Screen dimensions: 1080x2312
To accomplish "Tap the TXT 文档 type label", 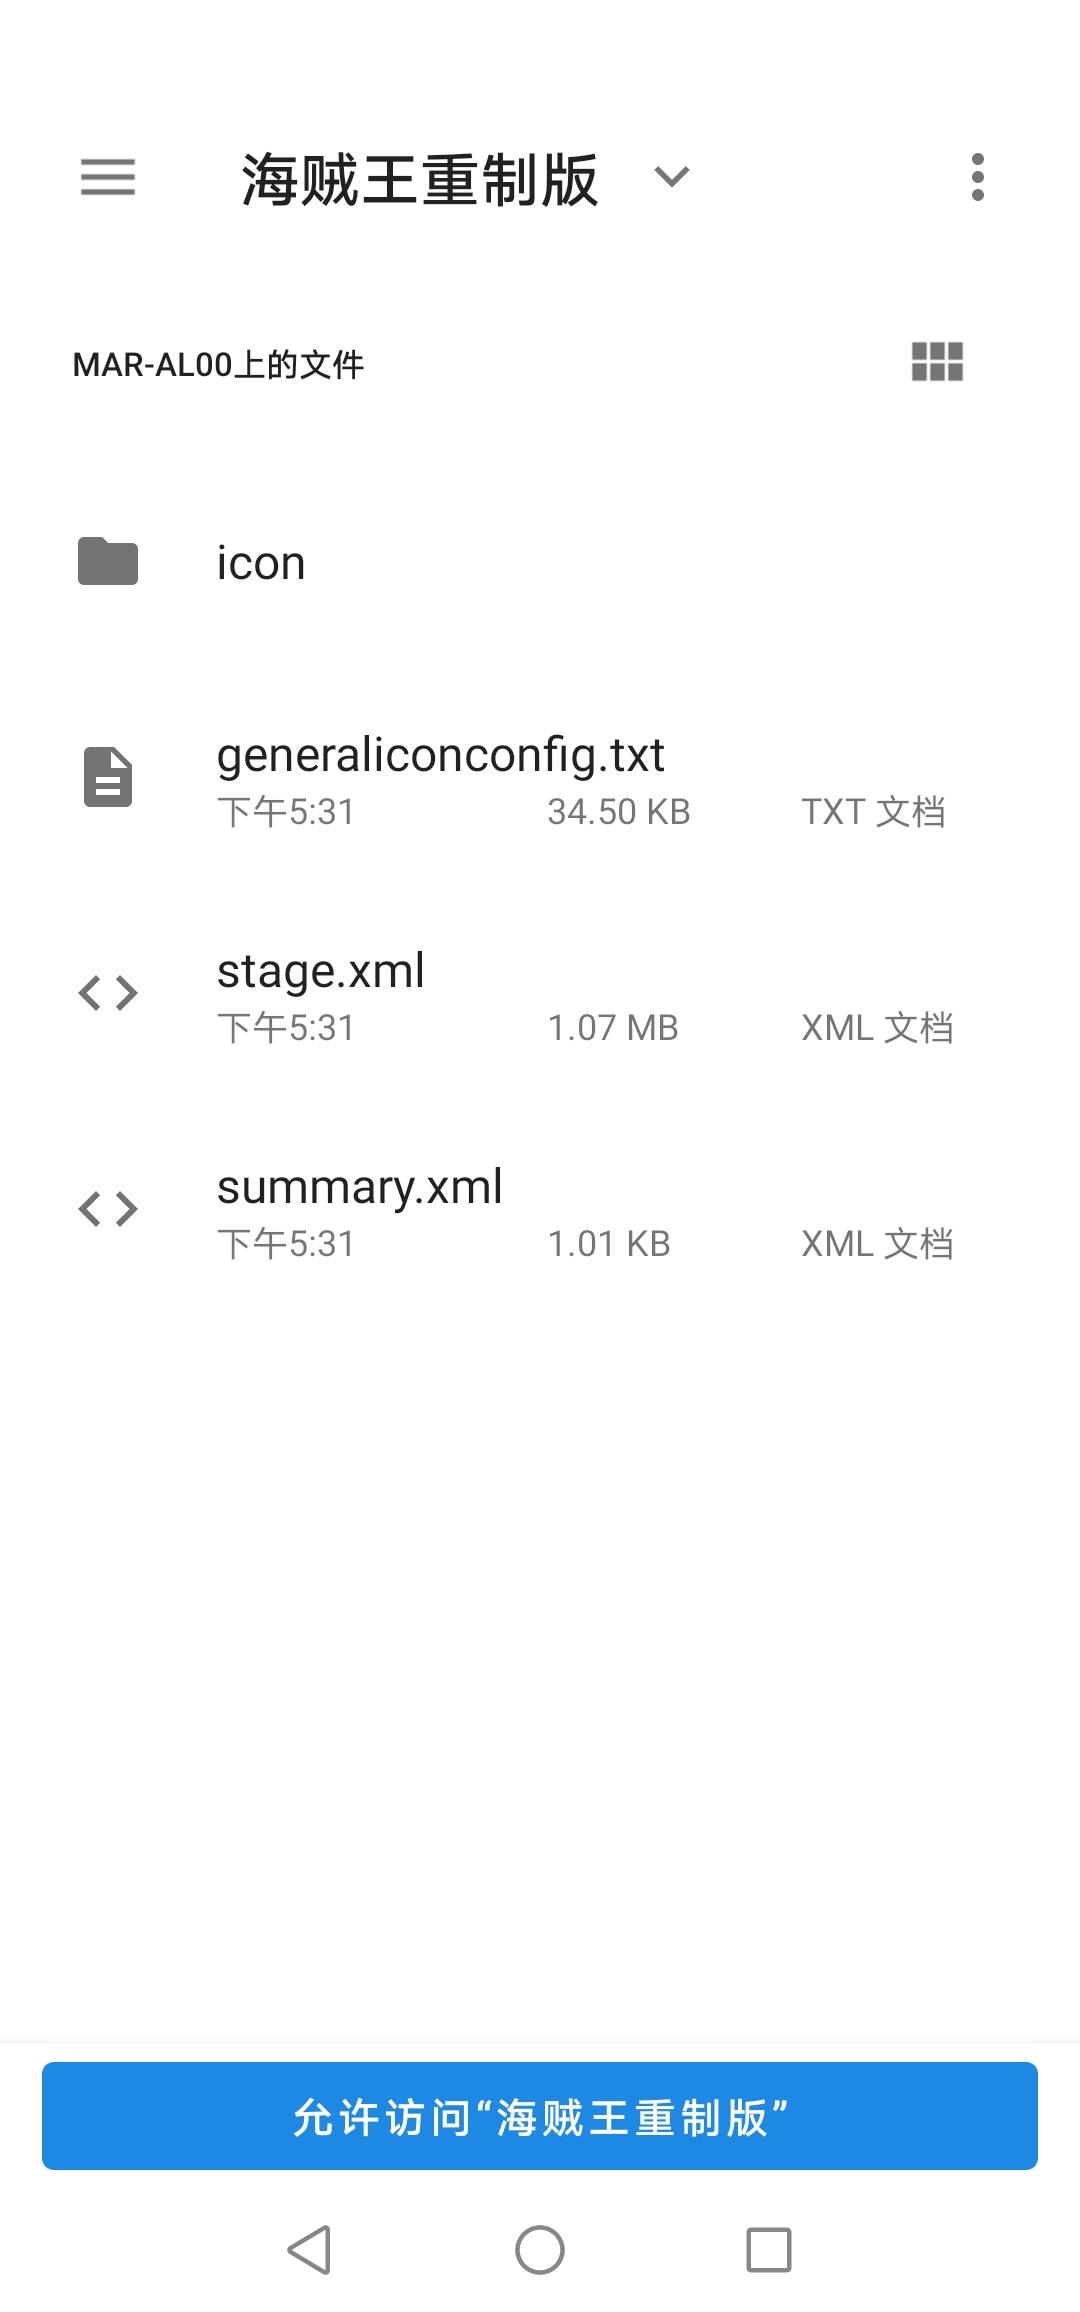I will coord(873,812).
